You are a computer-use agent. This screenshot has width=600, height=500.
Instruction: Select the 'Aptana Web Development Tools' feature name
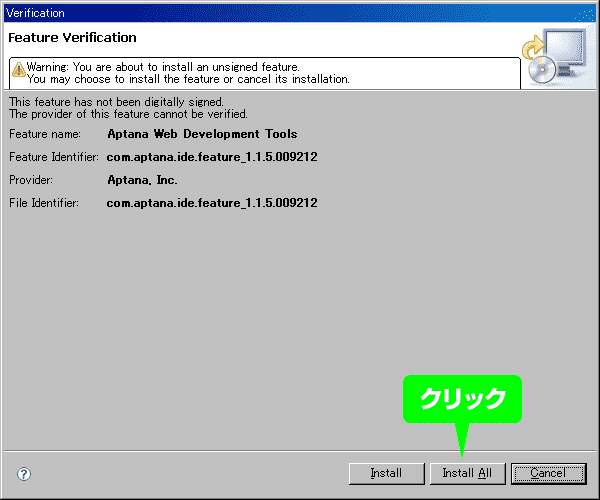pos(202,134)
